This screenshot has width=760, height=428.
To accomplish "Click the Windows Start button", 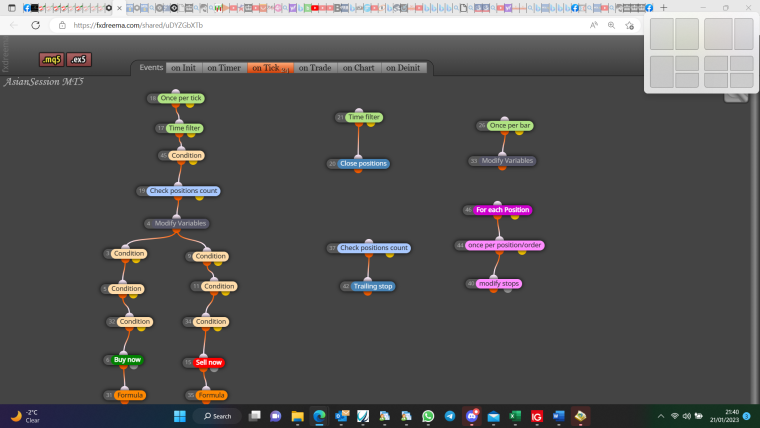I will pyautogui.click(x=180, y=416).
